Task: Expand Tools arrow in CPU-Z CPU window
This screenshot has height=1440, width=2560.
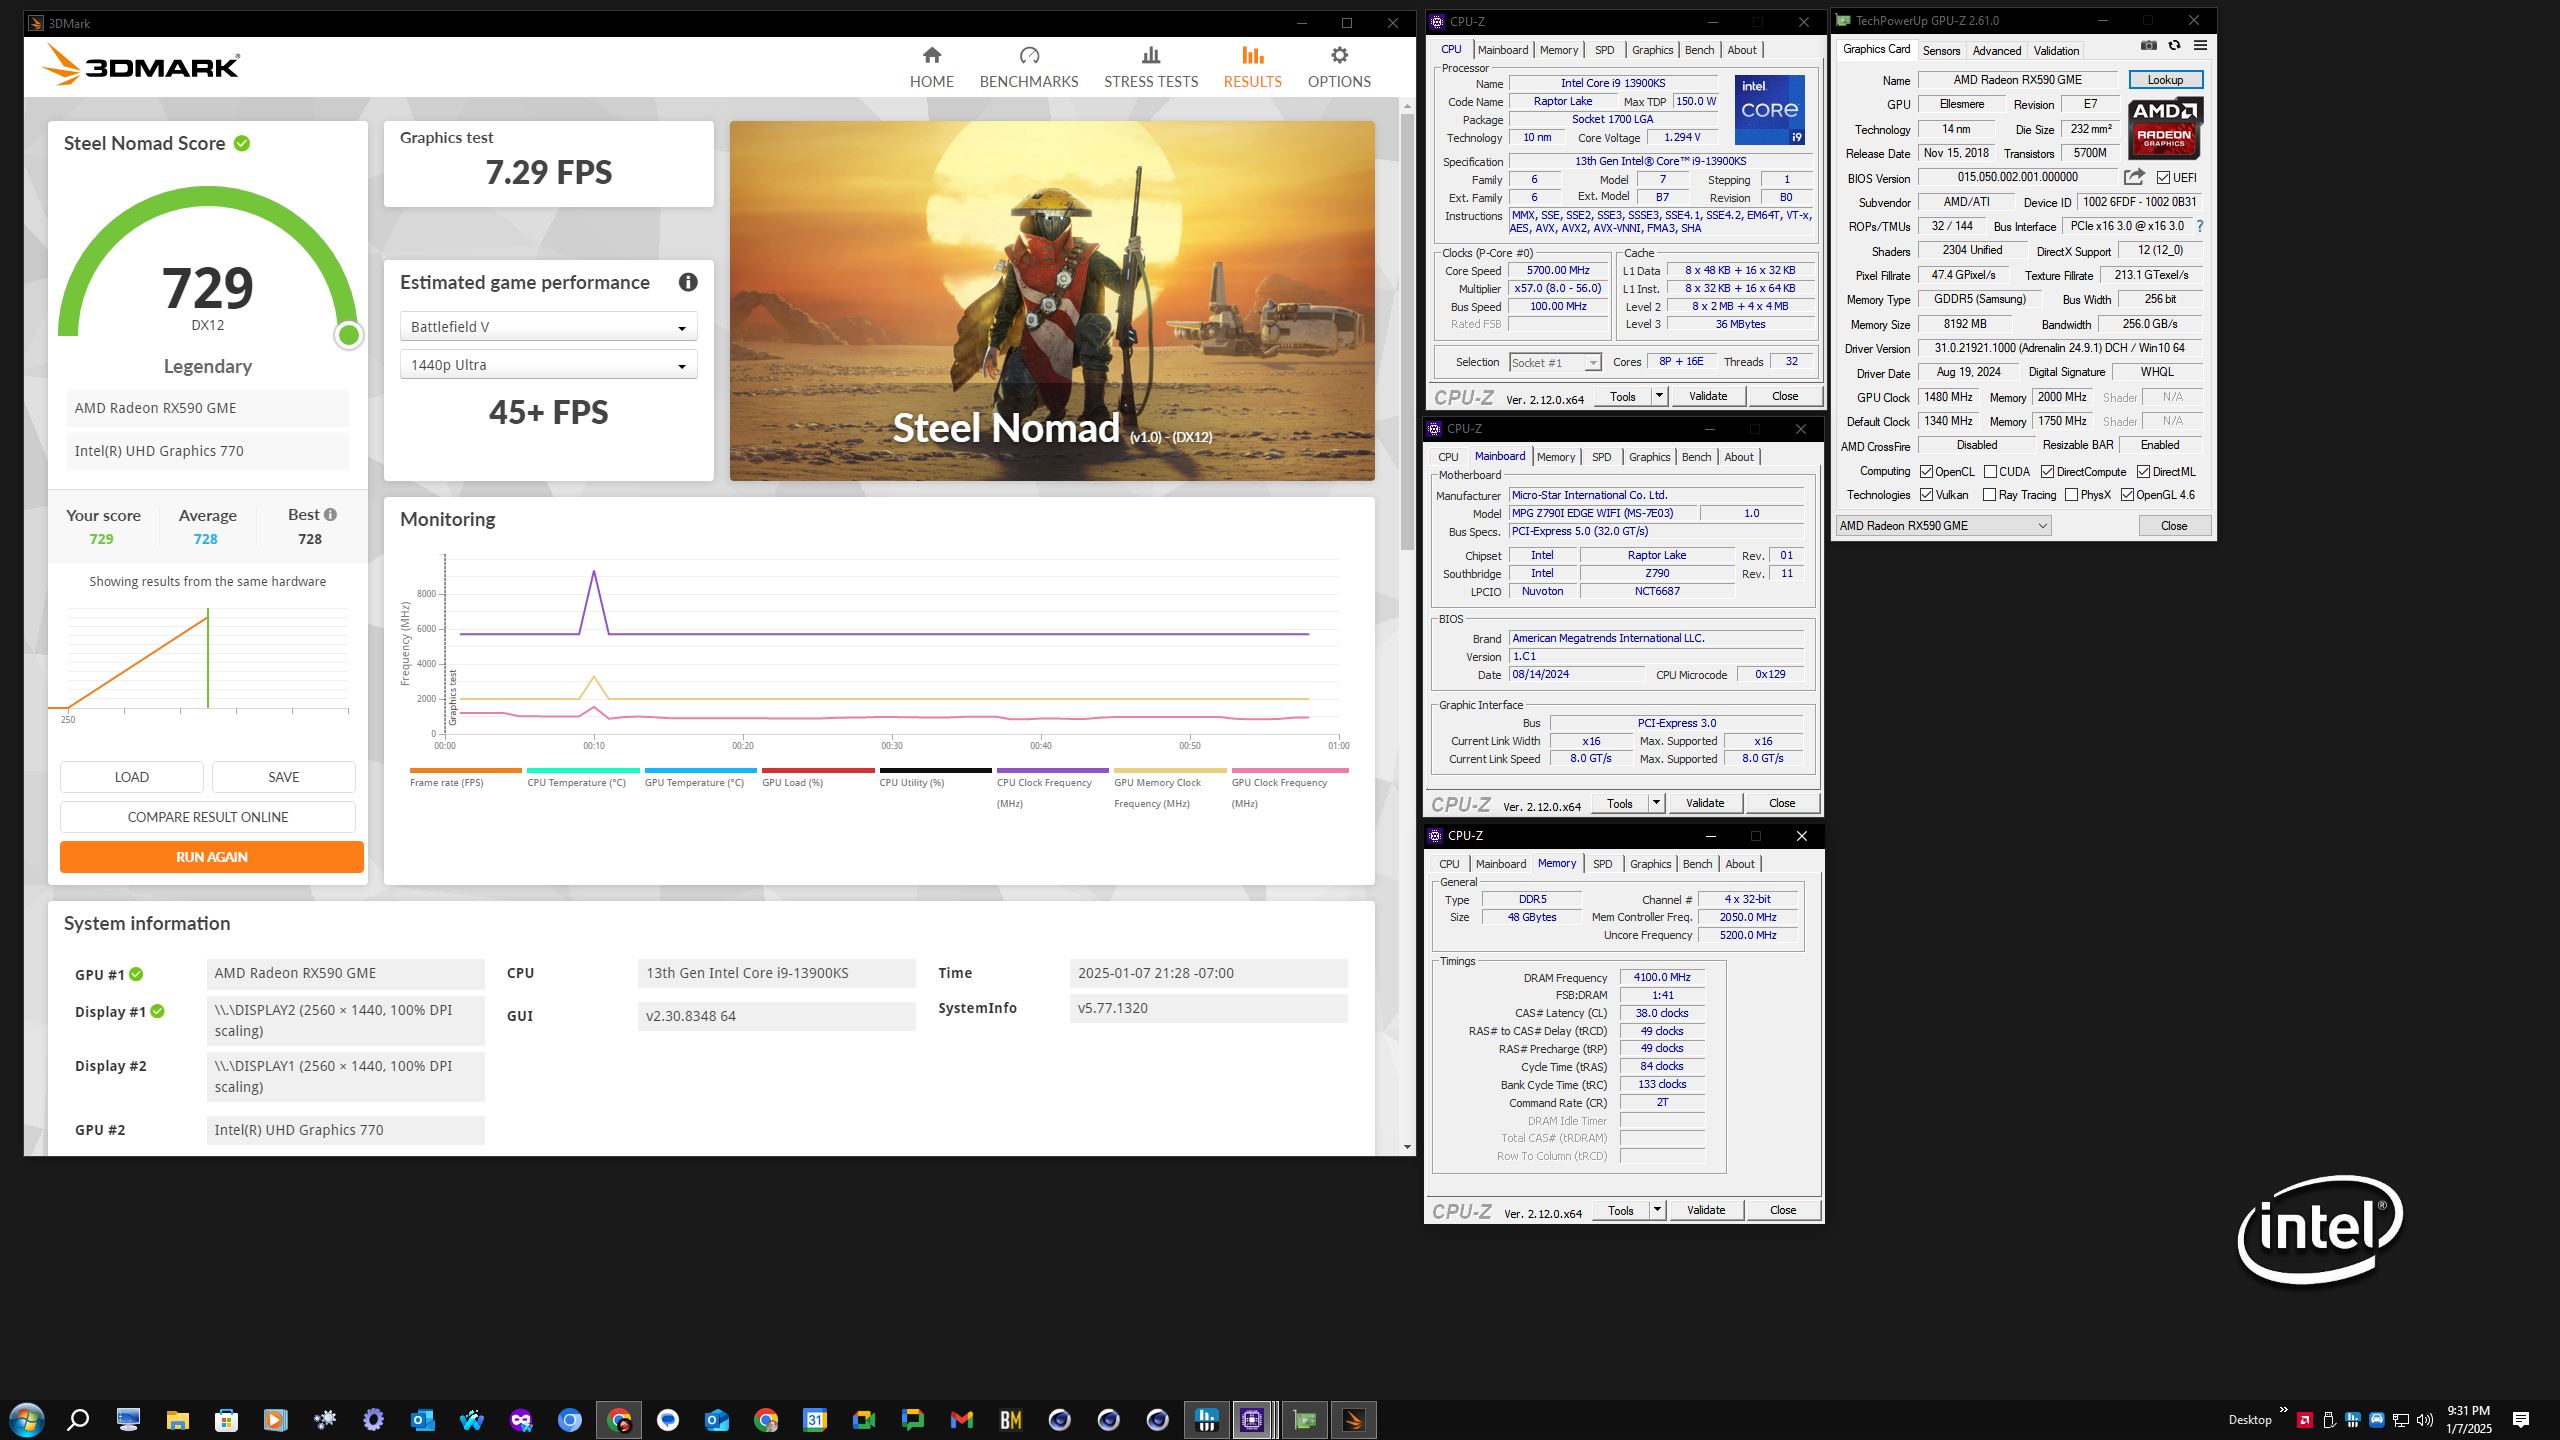Action: coord(1658,396)
